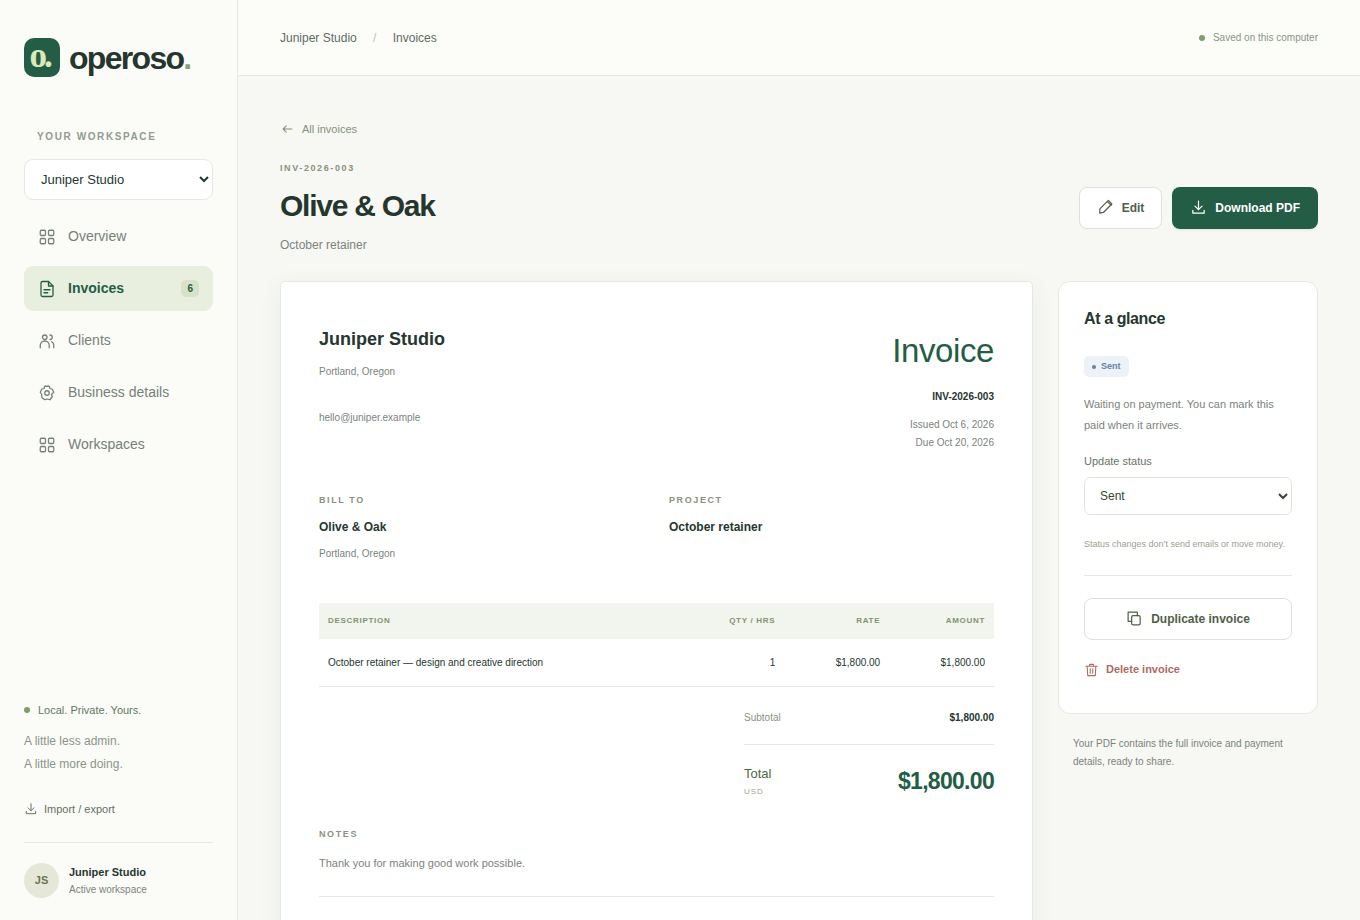1360x920 pixels.
Task: Click the INV-2026-003 number on invoice
Action: [x=963, y=396]
